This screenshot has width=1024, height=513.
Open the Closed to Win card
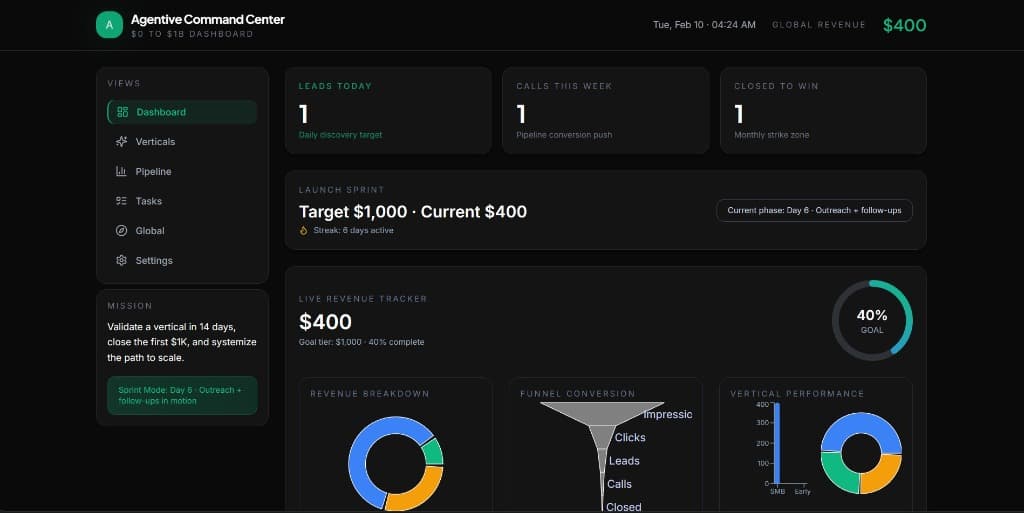822,110
